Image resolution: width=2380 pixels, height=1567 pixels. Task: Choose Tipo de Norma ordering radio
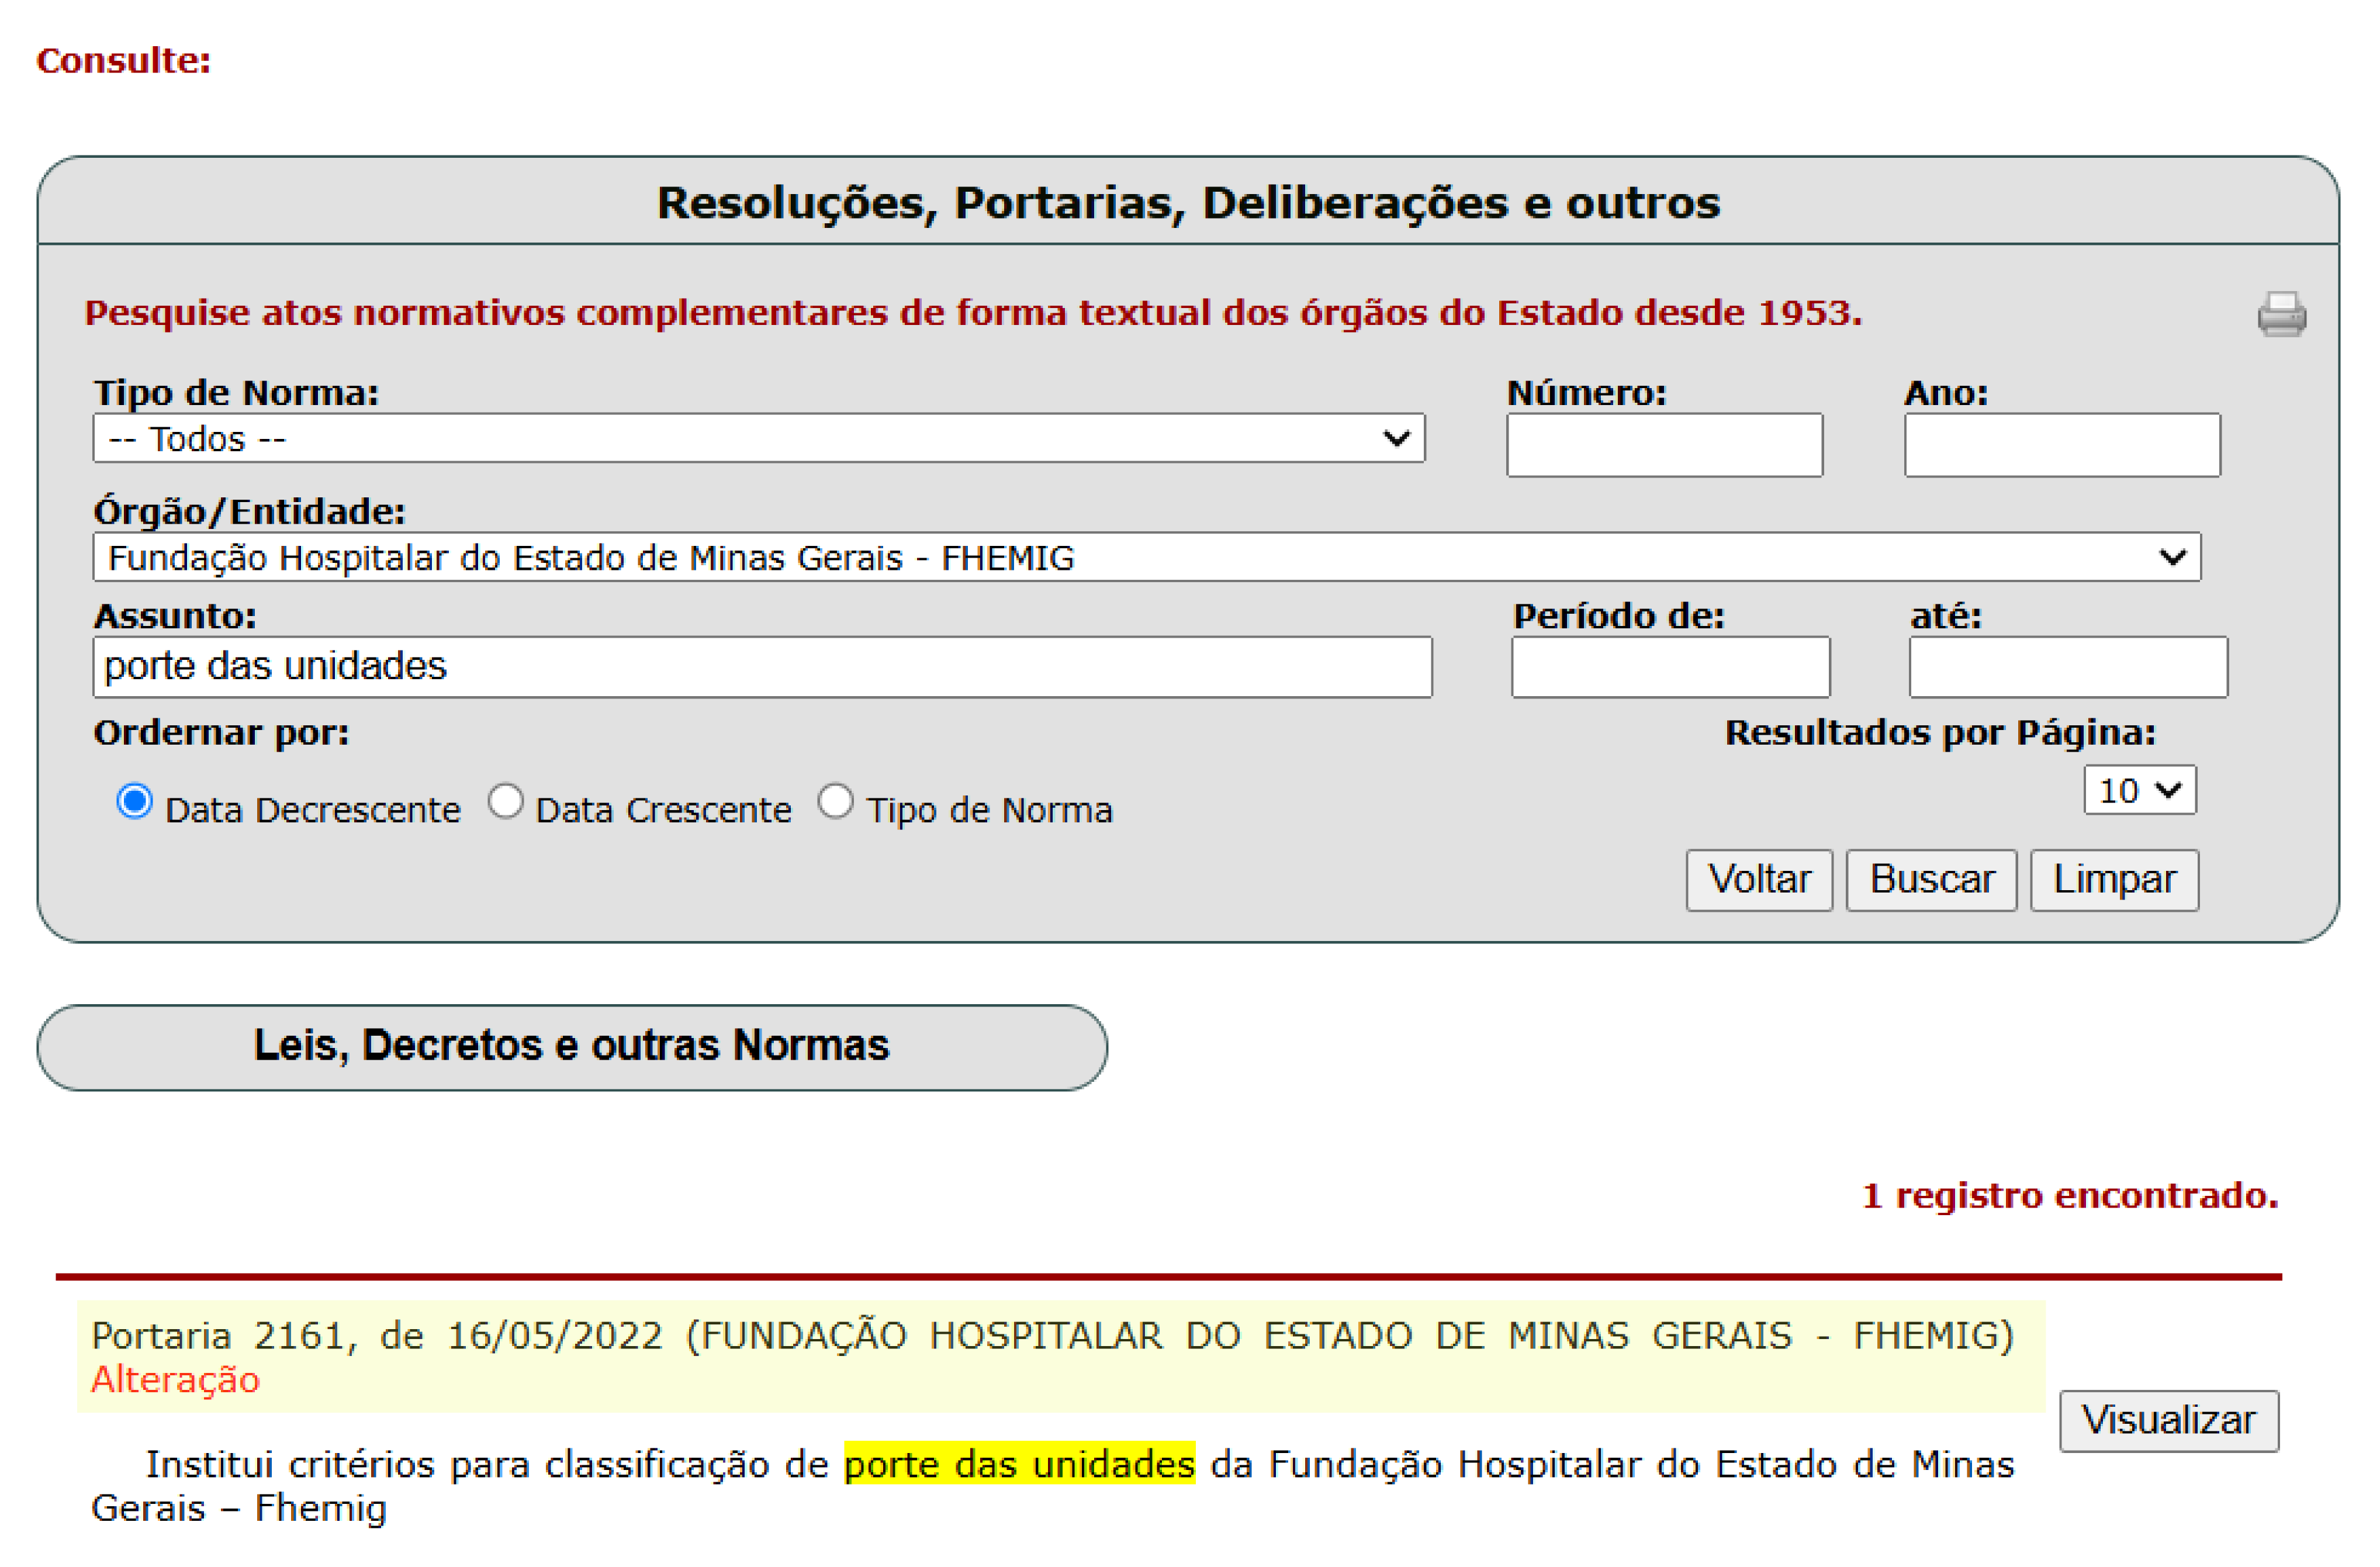tap(836, 802)
